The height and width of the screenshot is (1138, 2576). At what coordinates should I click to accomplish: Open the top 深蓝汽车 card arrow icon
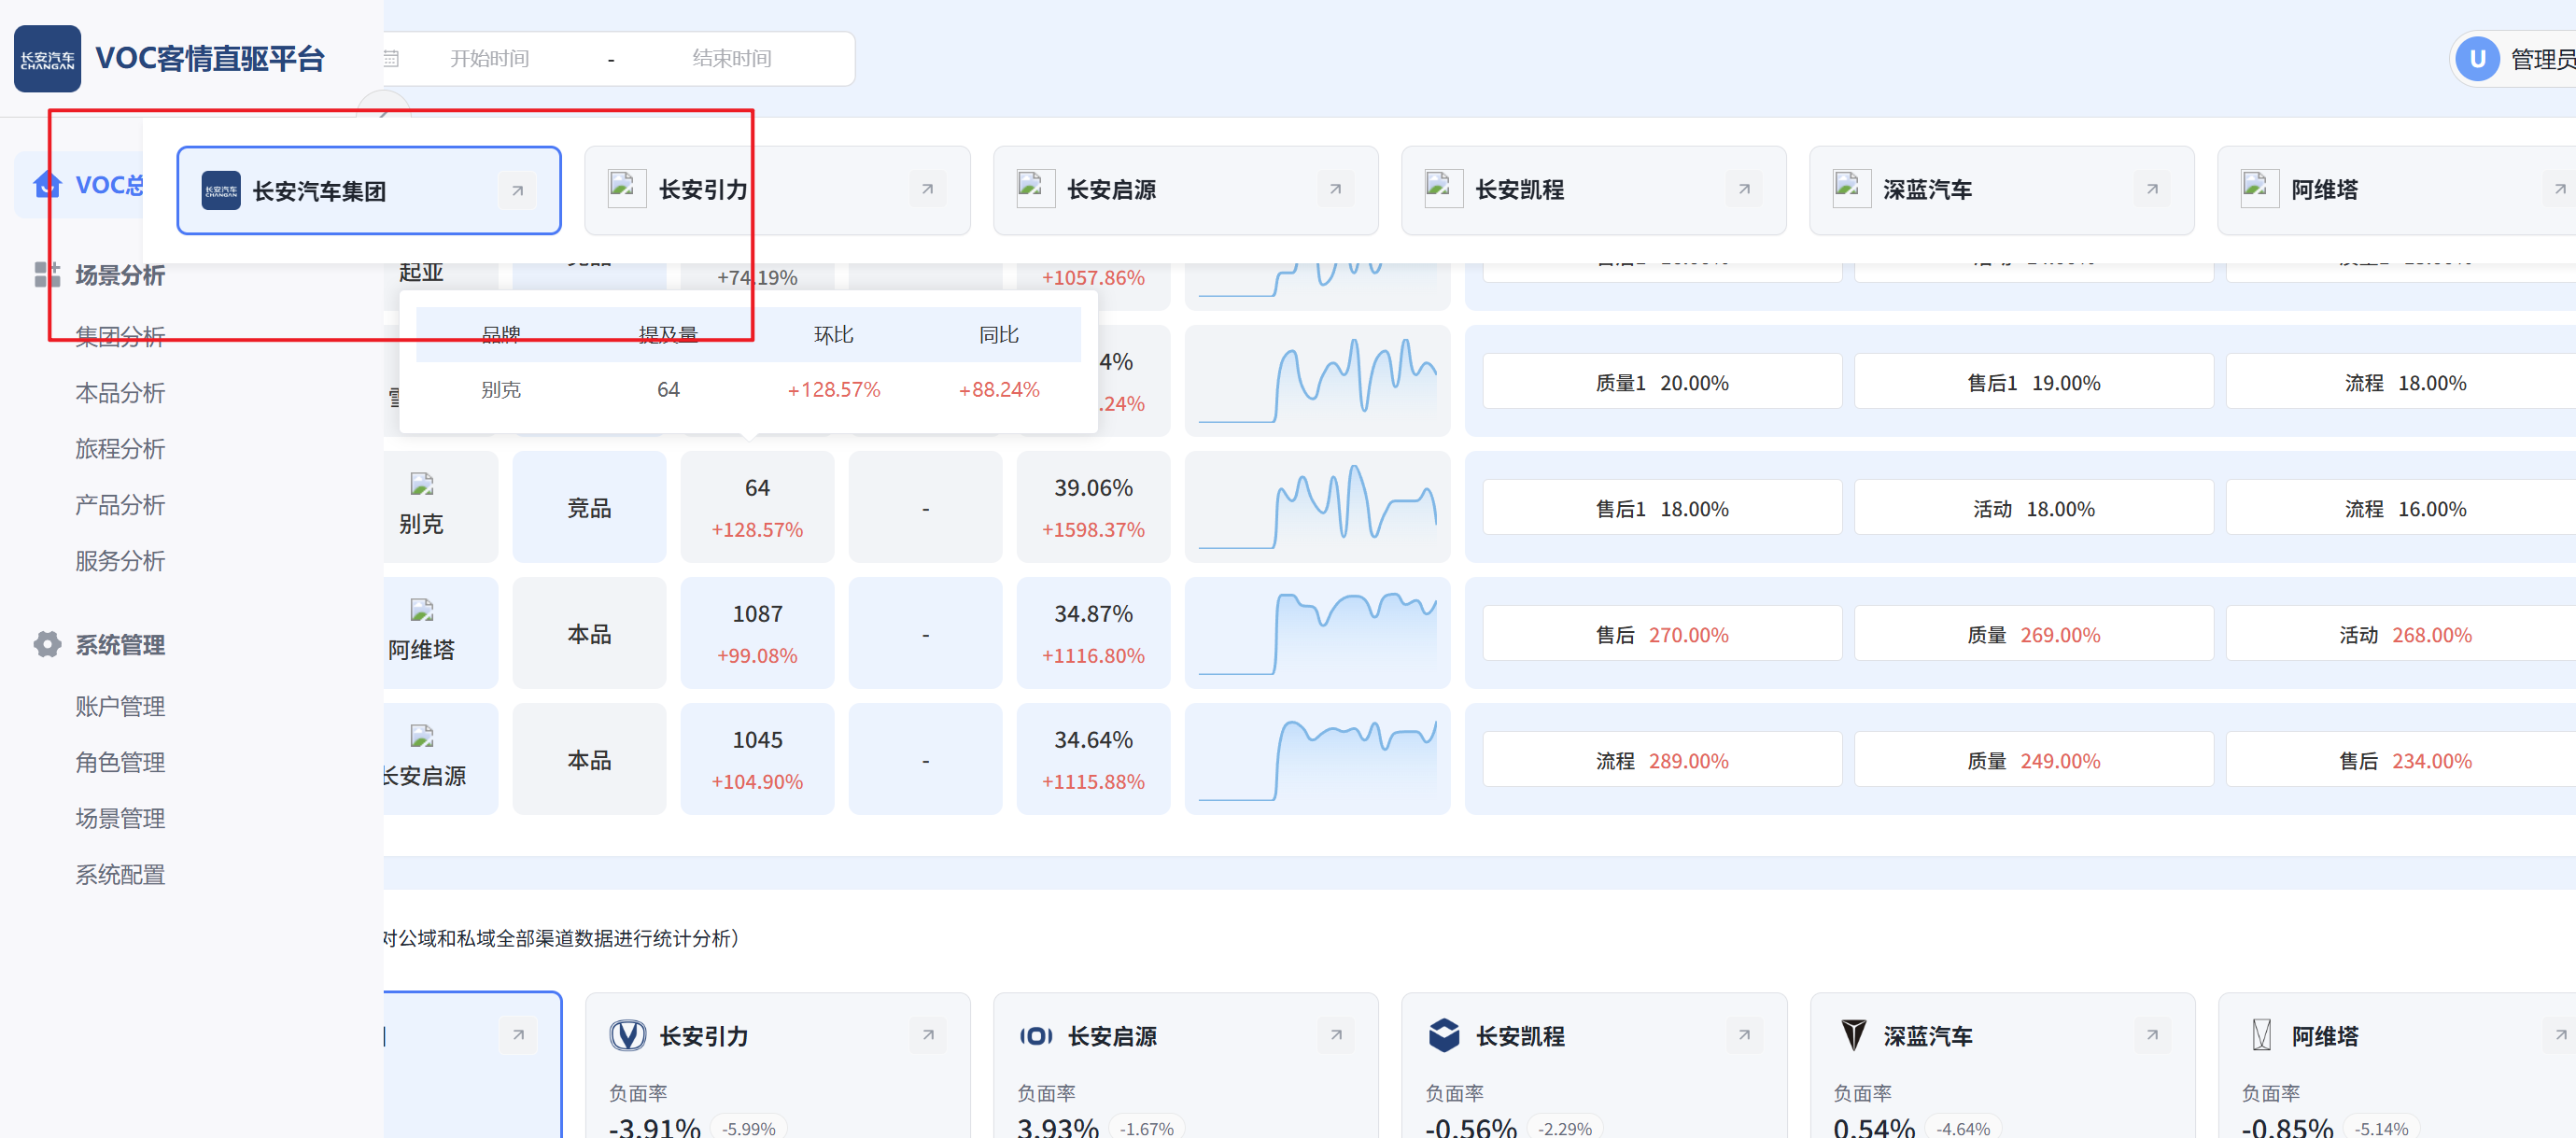point(2152,189)
